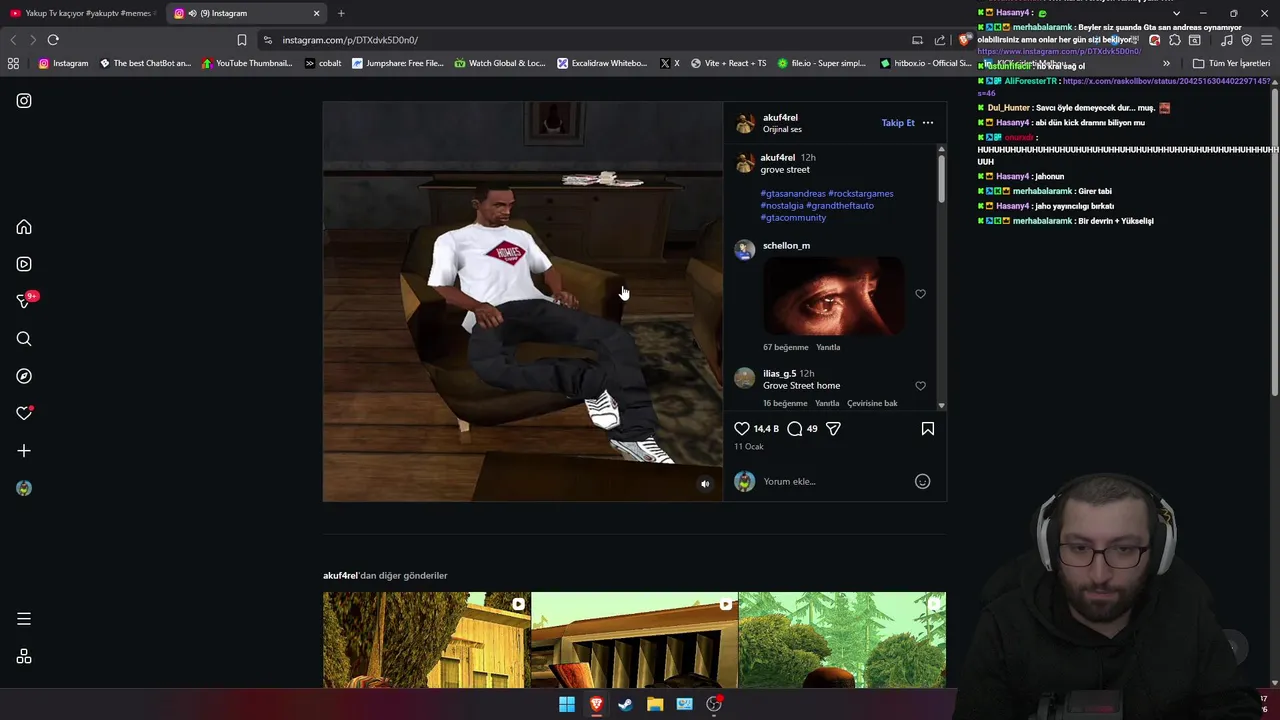This screenshot has height=720, width=1280.
Task: Reload the page
Action: pos(53,40)
